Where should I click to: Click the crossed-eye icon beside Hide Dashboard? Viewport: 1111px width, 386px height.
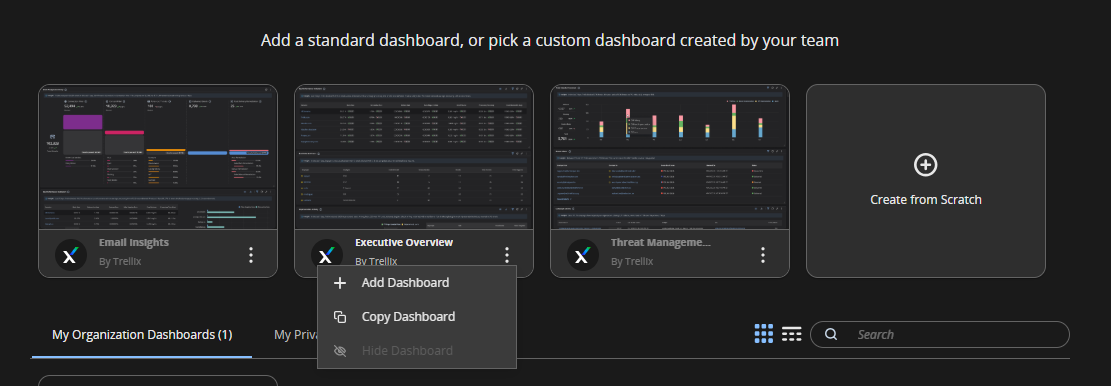(x=340, y=351)
